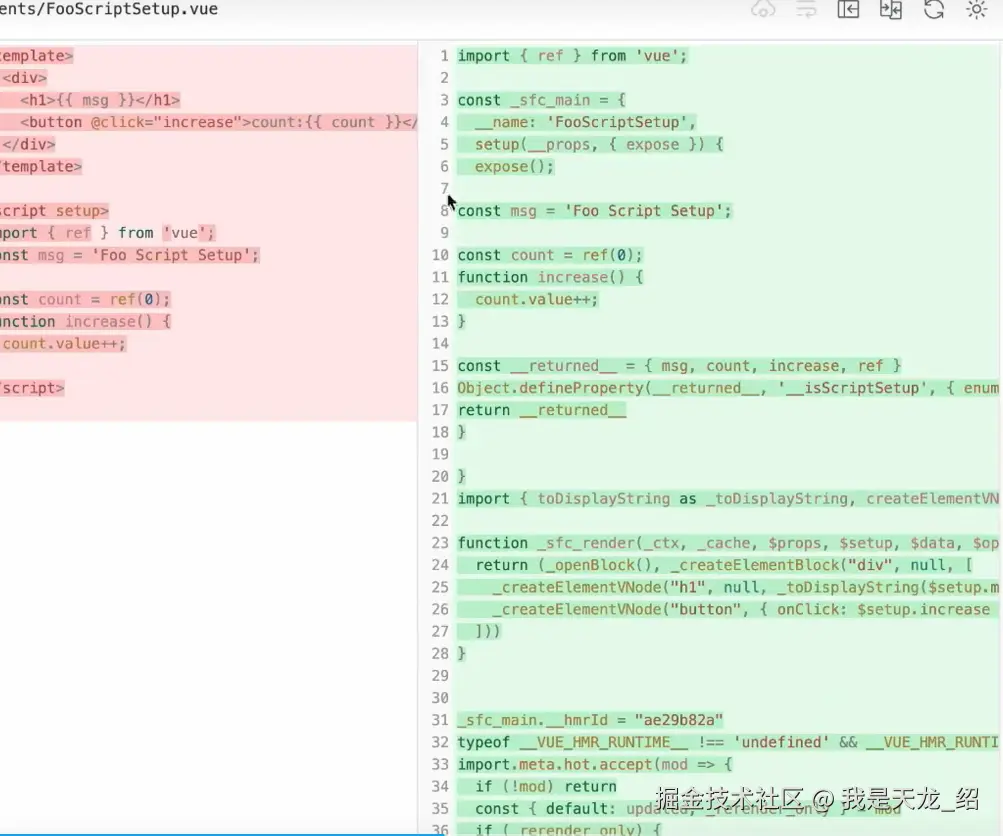Click "</div>" closing tag in left pane
The image size is (1003, 836).
28,145
